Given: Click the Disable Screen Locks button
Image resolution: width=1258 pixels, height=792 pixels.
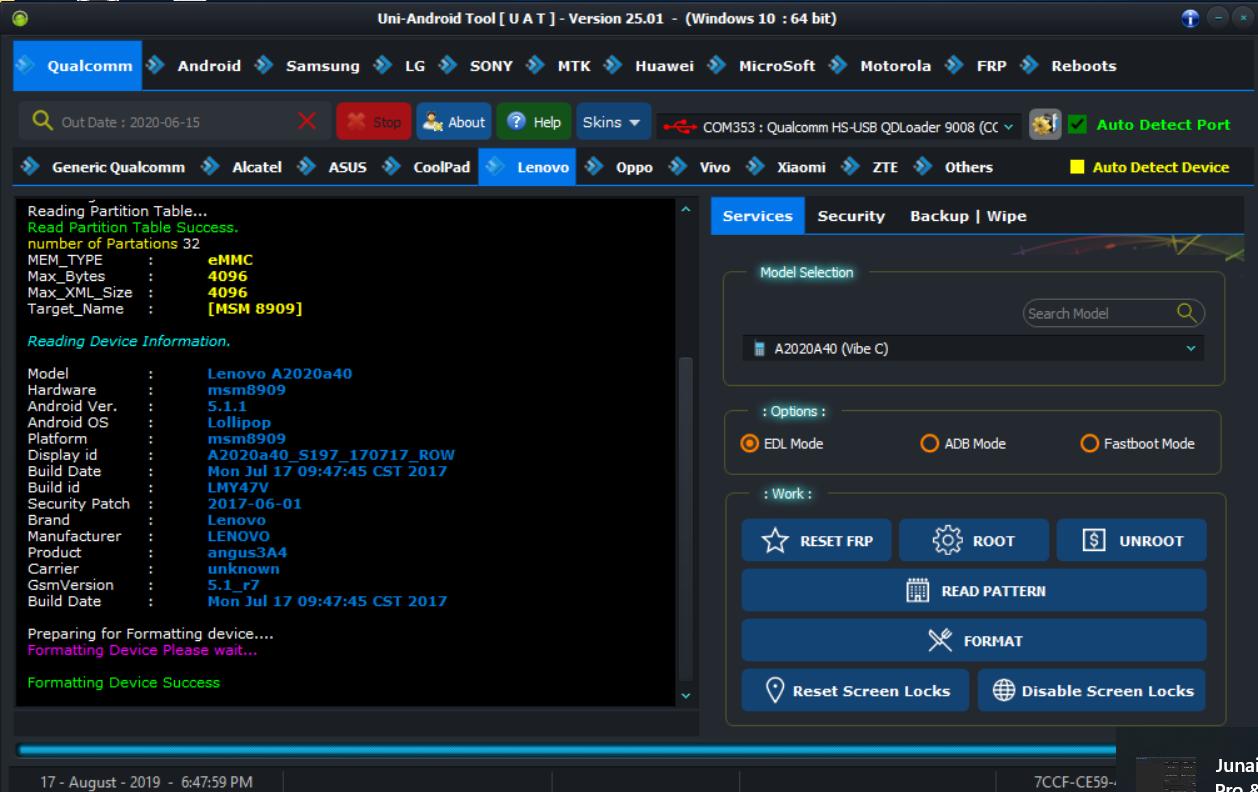Looking at the screenshot, I should point(1092,690).
